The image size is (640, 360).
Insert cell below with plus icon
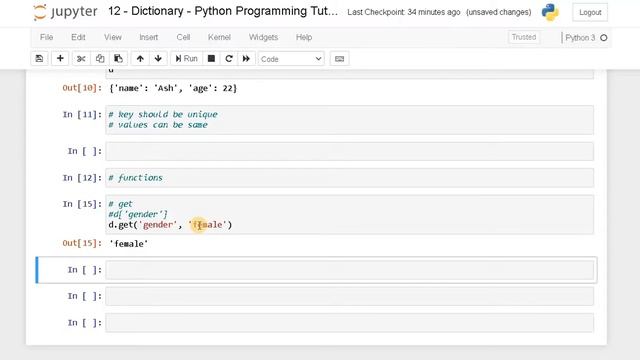[60, 59]
